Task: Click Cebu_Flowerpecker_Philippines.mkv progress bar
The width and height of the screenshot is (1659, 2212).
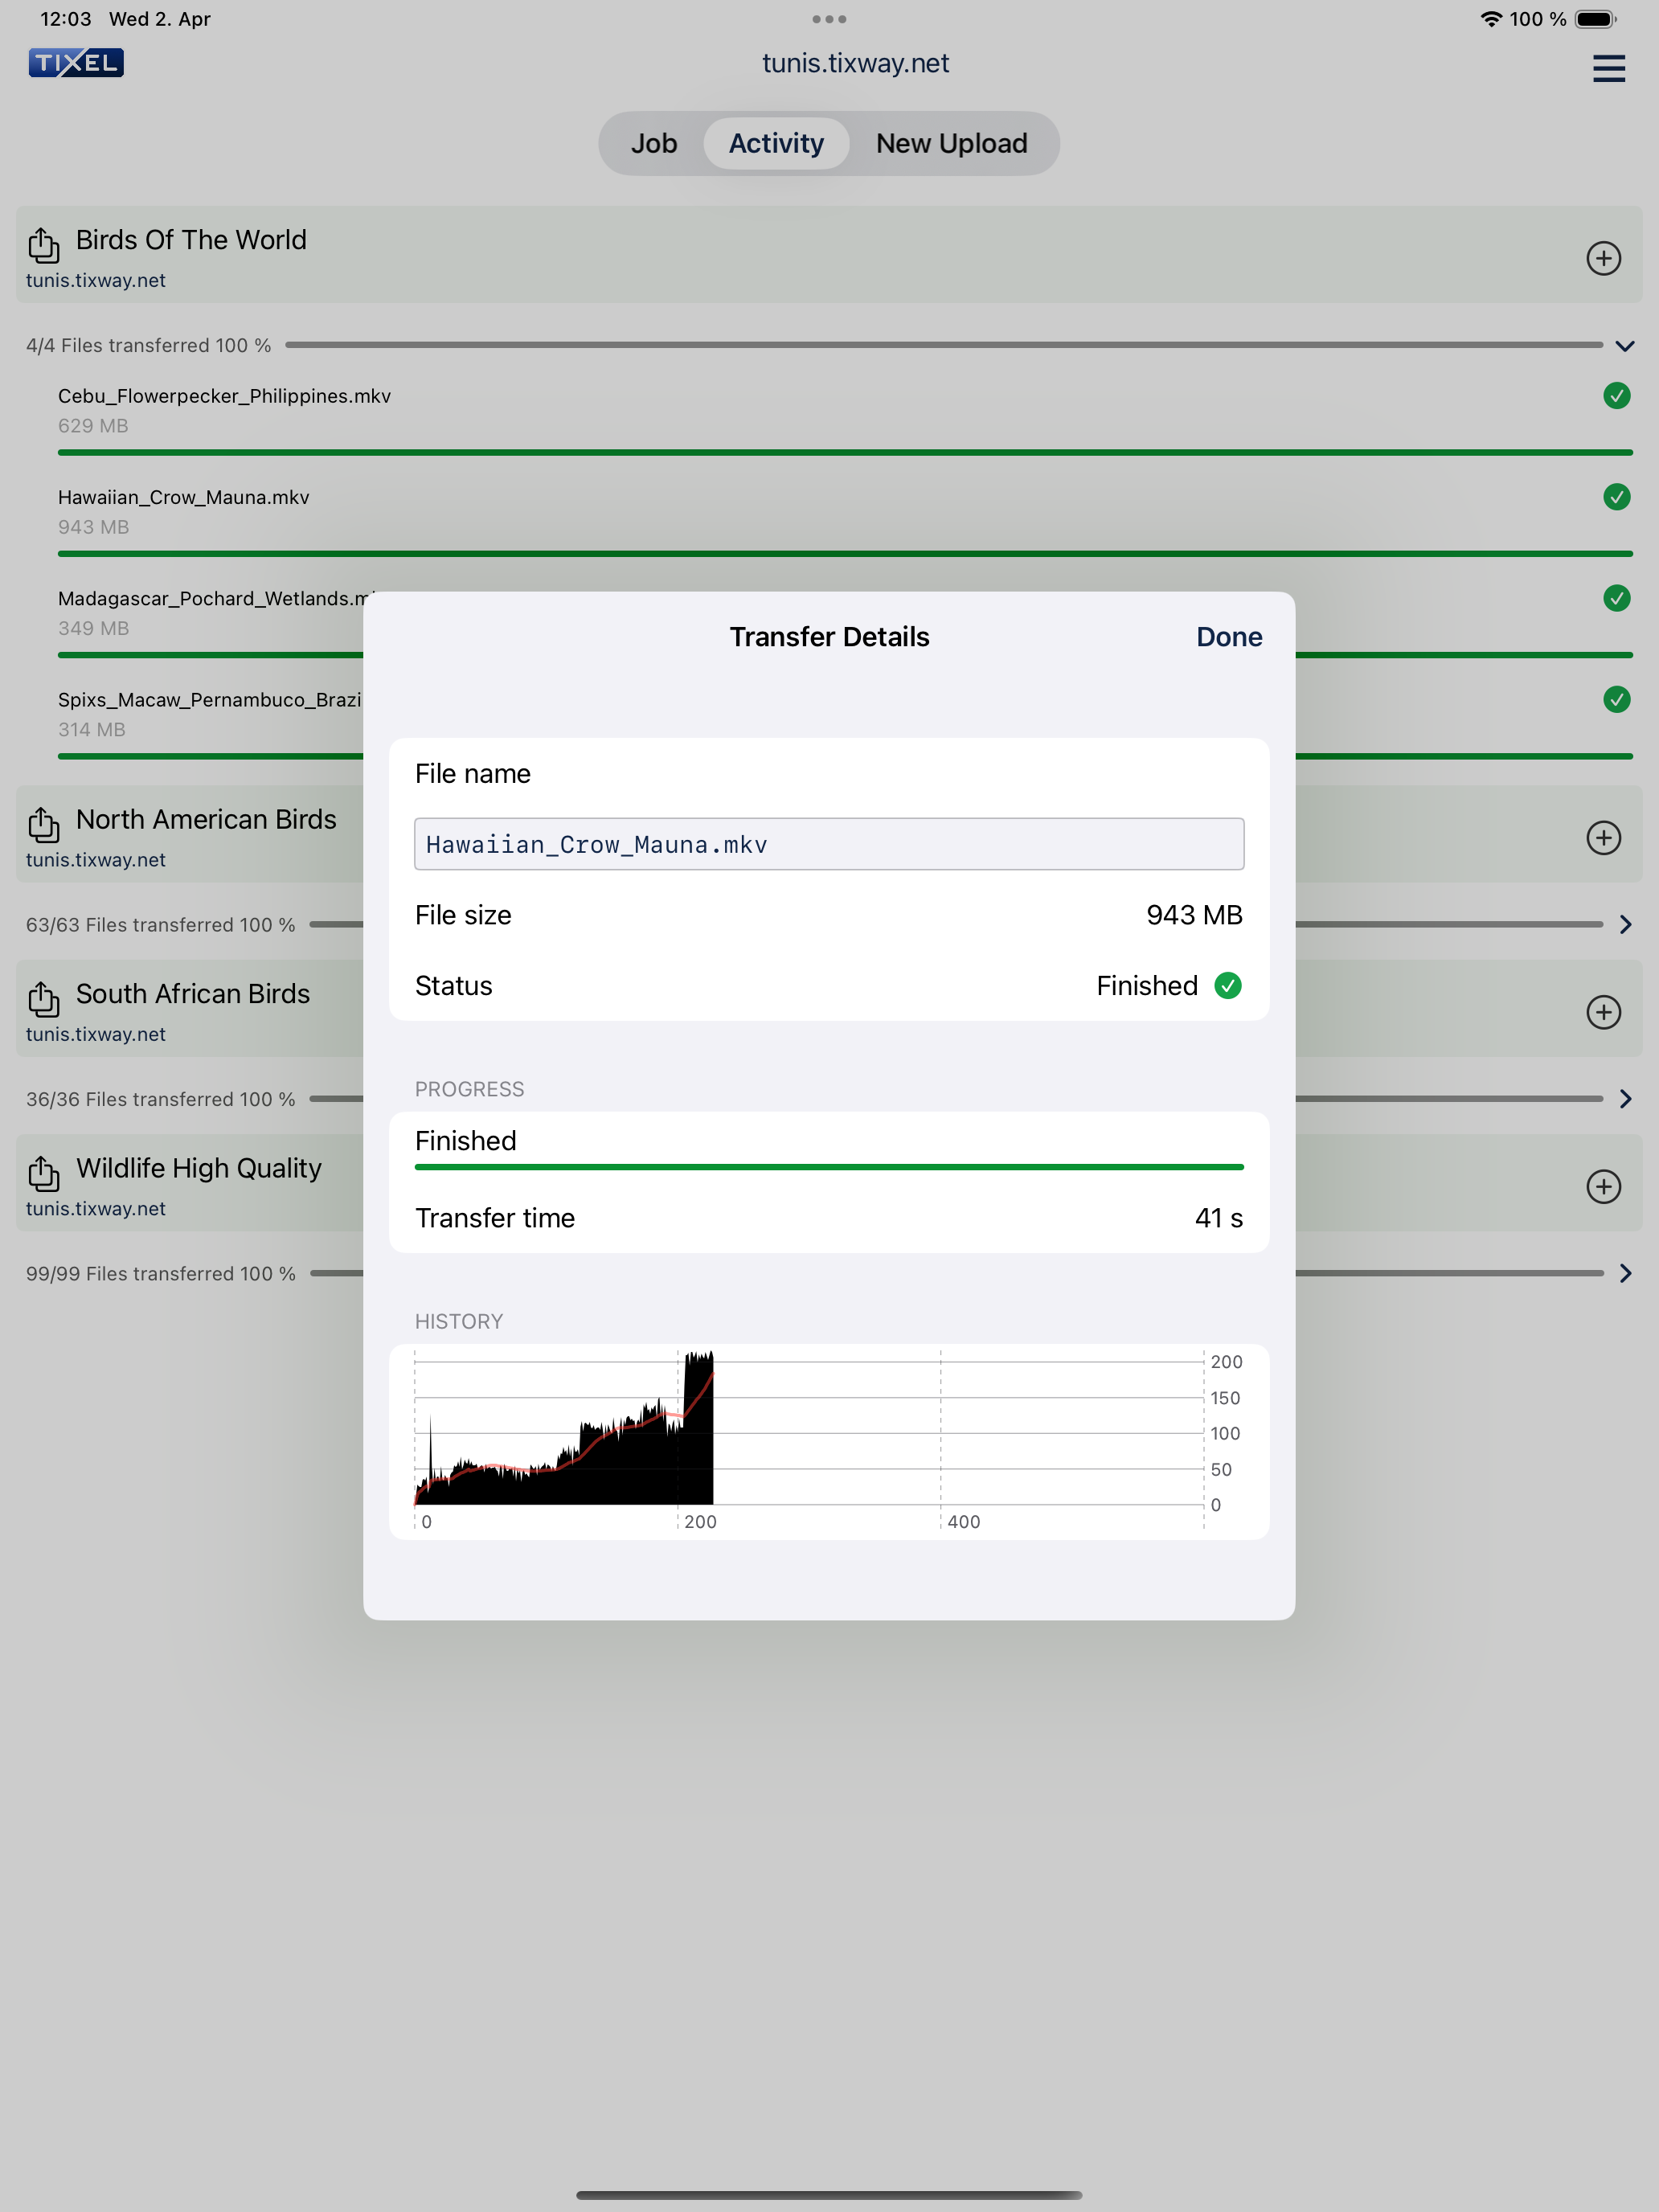Action: click(x=845, y=453)
